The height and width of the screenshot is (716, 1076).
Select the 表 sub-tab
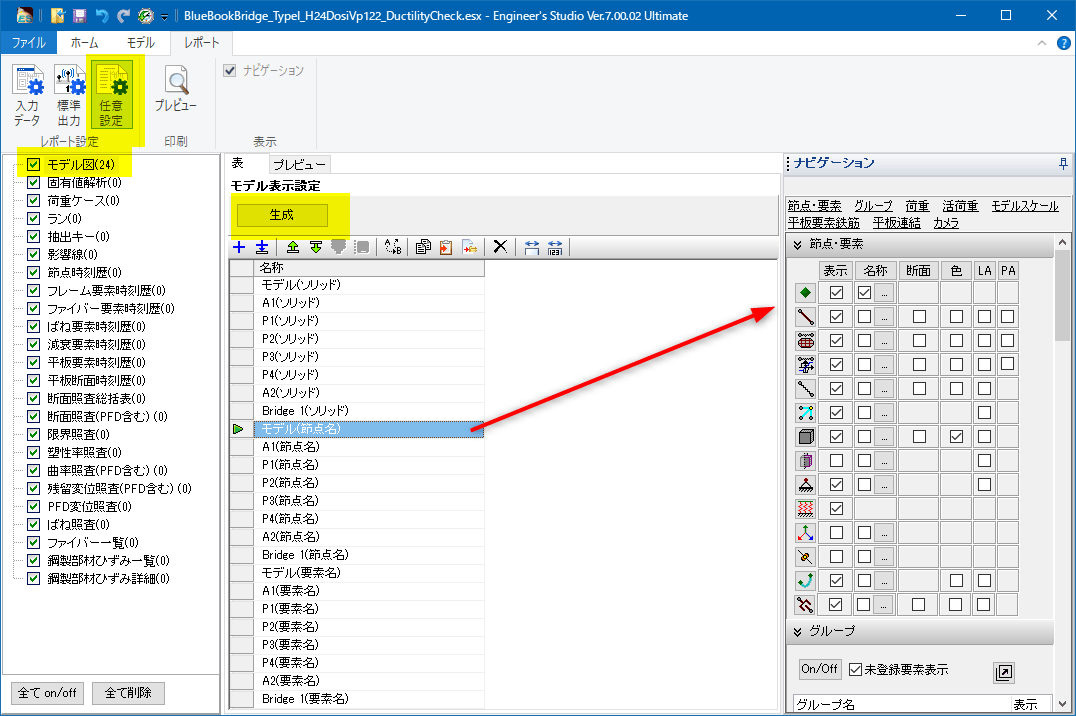pos(237,163)
